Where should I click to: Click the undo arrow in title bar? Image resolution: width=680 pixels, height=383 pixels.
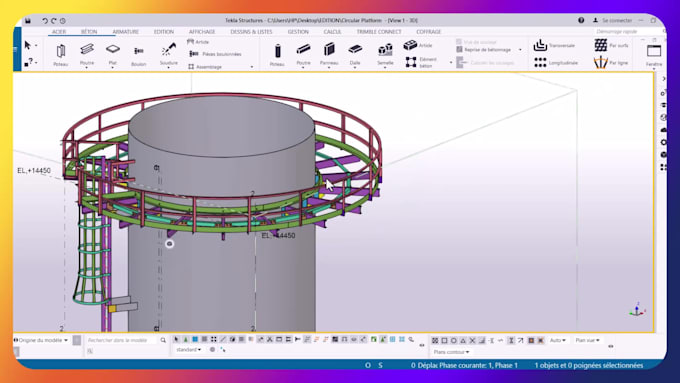click(x=45, y=20)
